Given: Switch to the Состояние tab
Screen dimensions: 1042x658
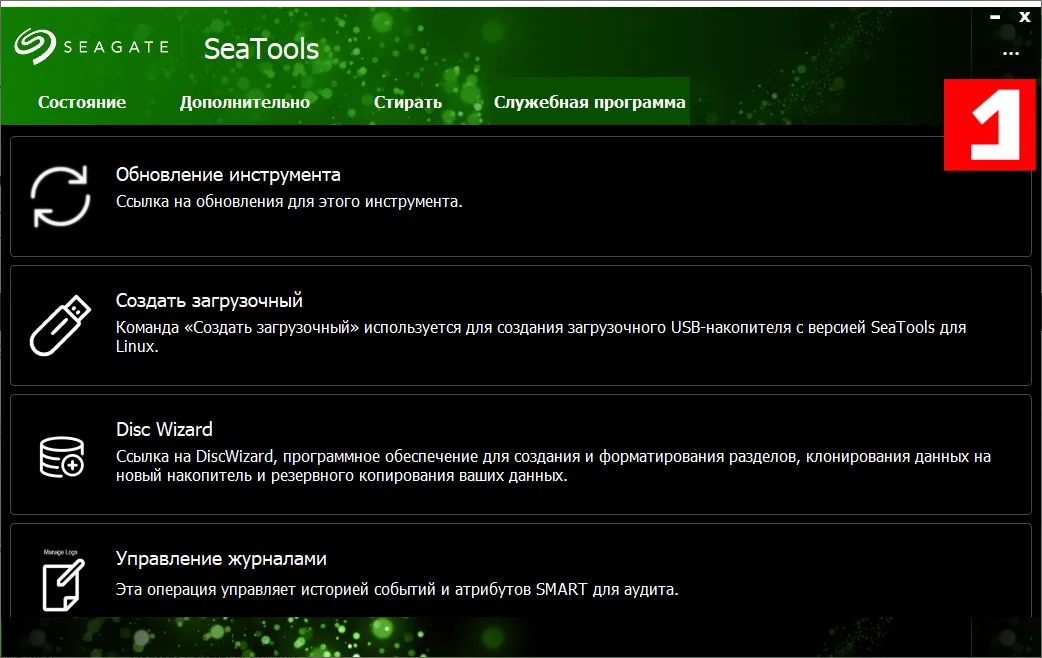Looking at the screenshot, I should (82, 102).
